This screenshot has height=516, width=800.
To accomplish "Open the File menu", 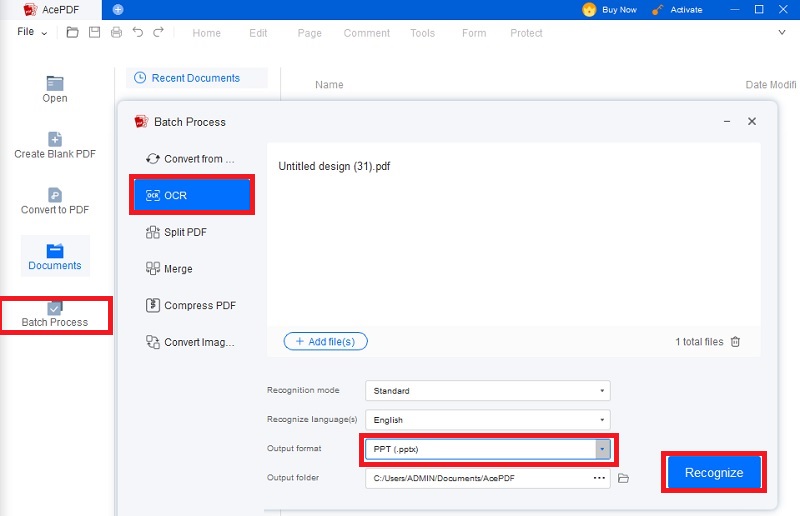I will [x=32, y=32].
